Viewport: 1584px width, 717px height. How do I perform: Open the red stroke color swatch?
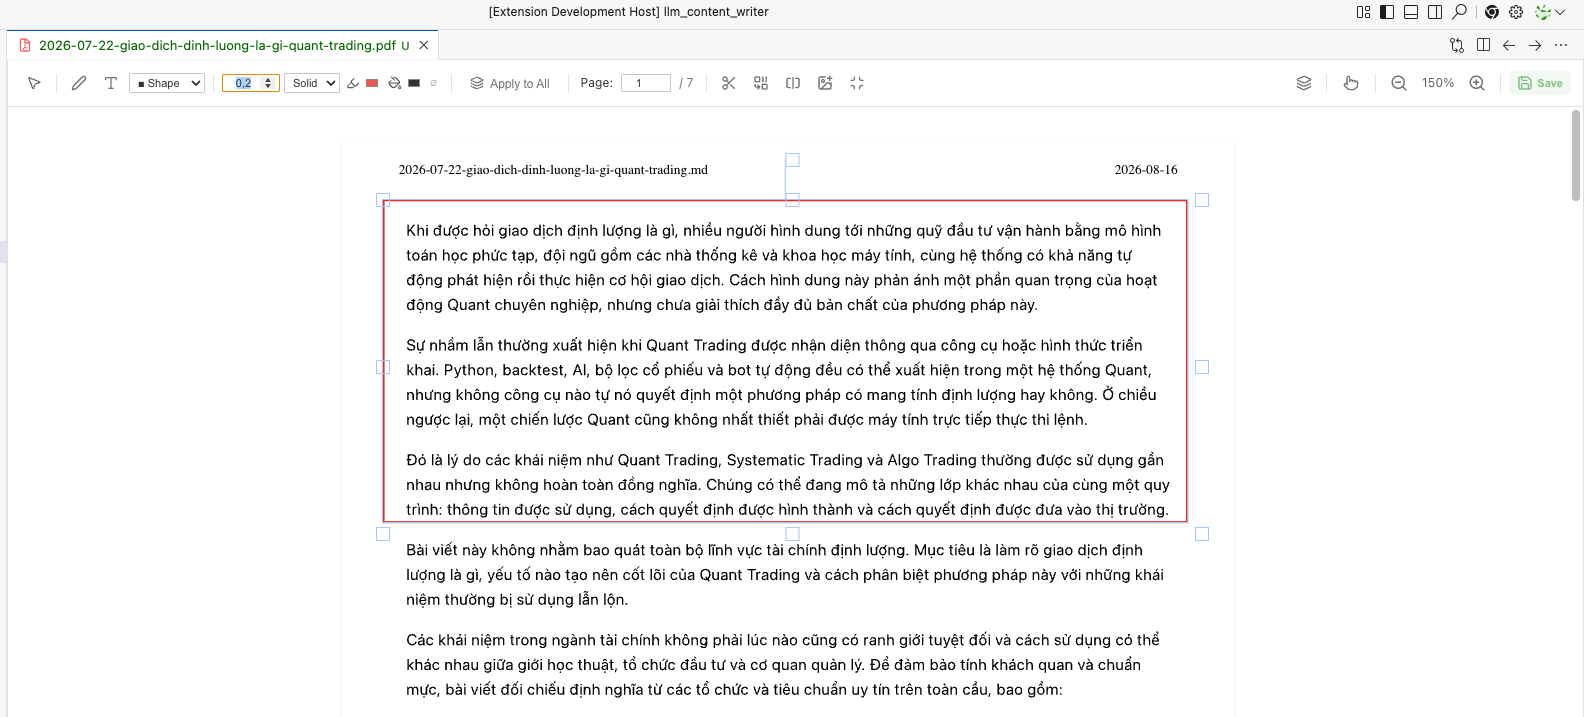tap(372, 83)
